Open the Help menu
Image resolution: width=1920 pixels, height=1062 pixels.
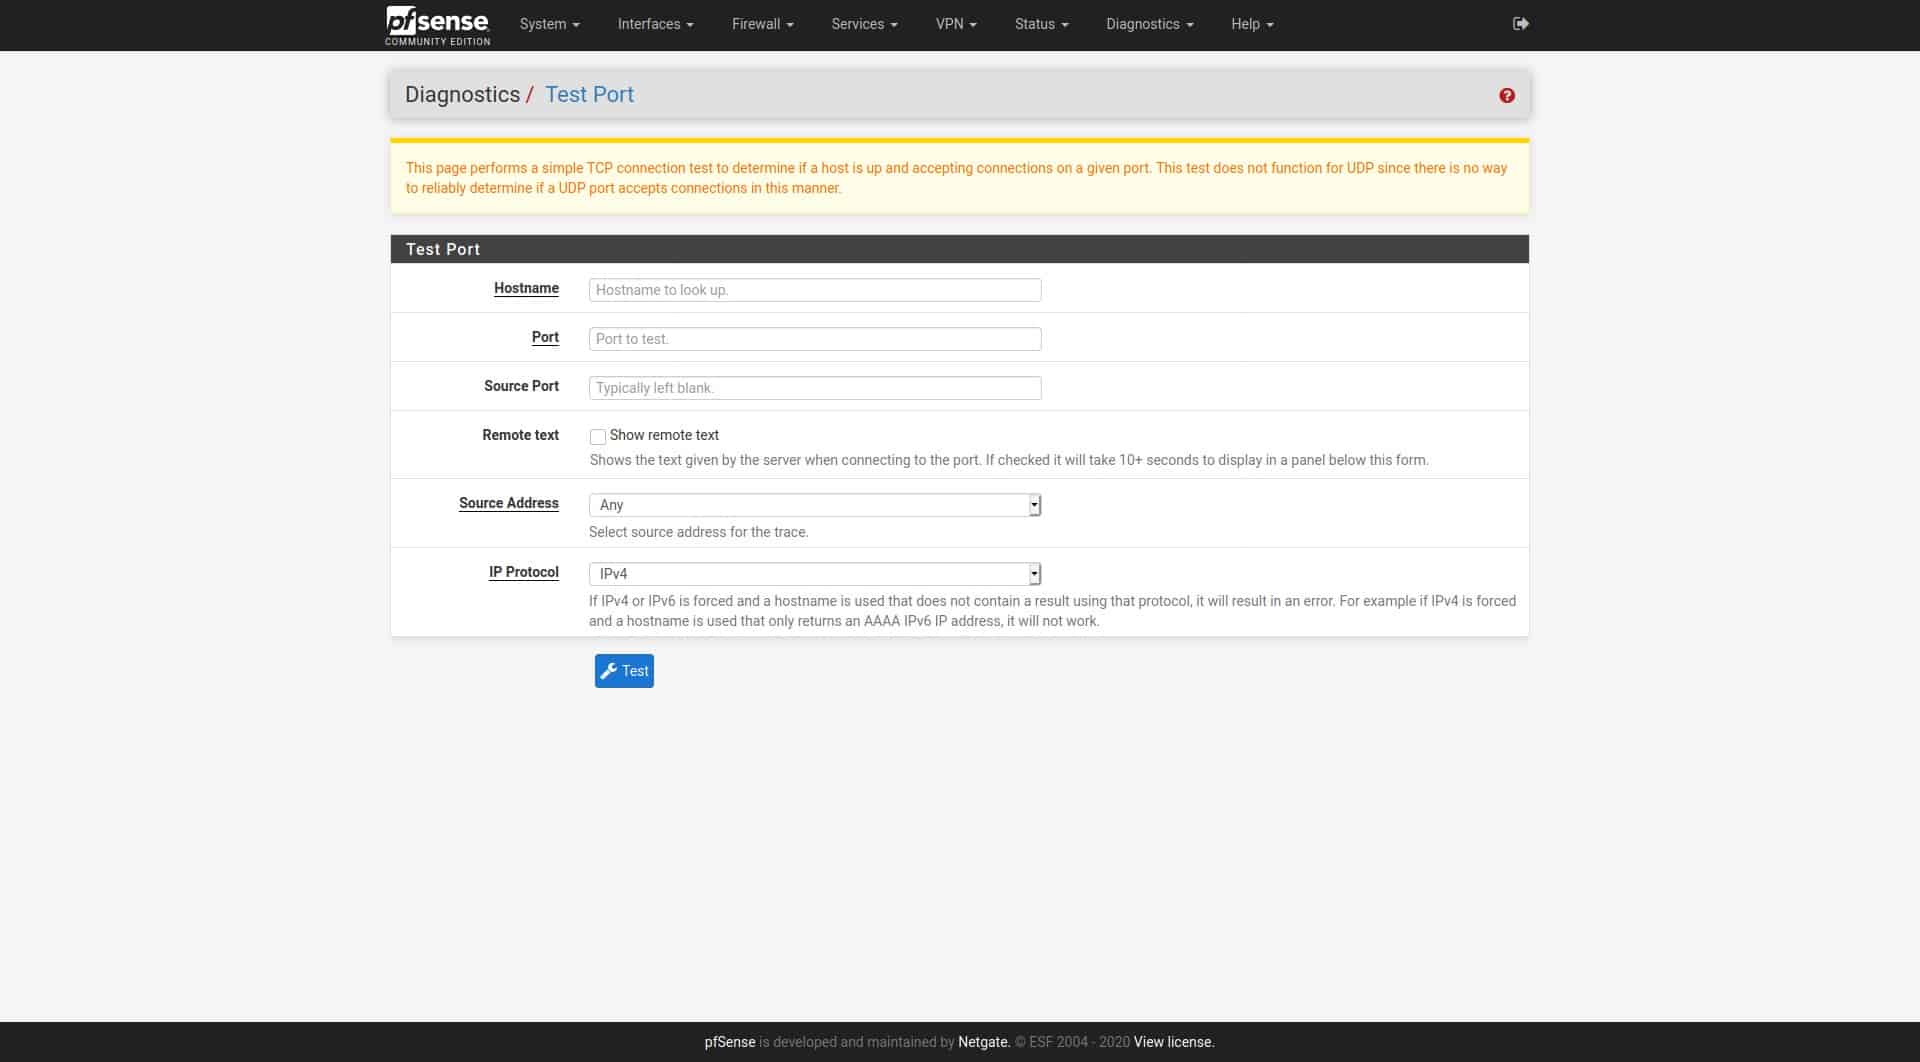[x=1252, y=24]
